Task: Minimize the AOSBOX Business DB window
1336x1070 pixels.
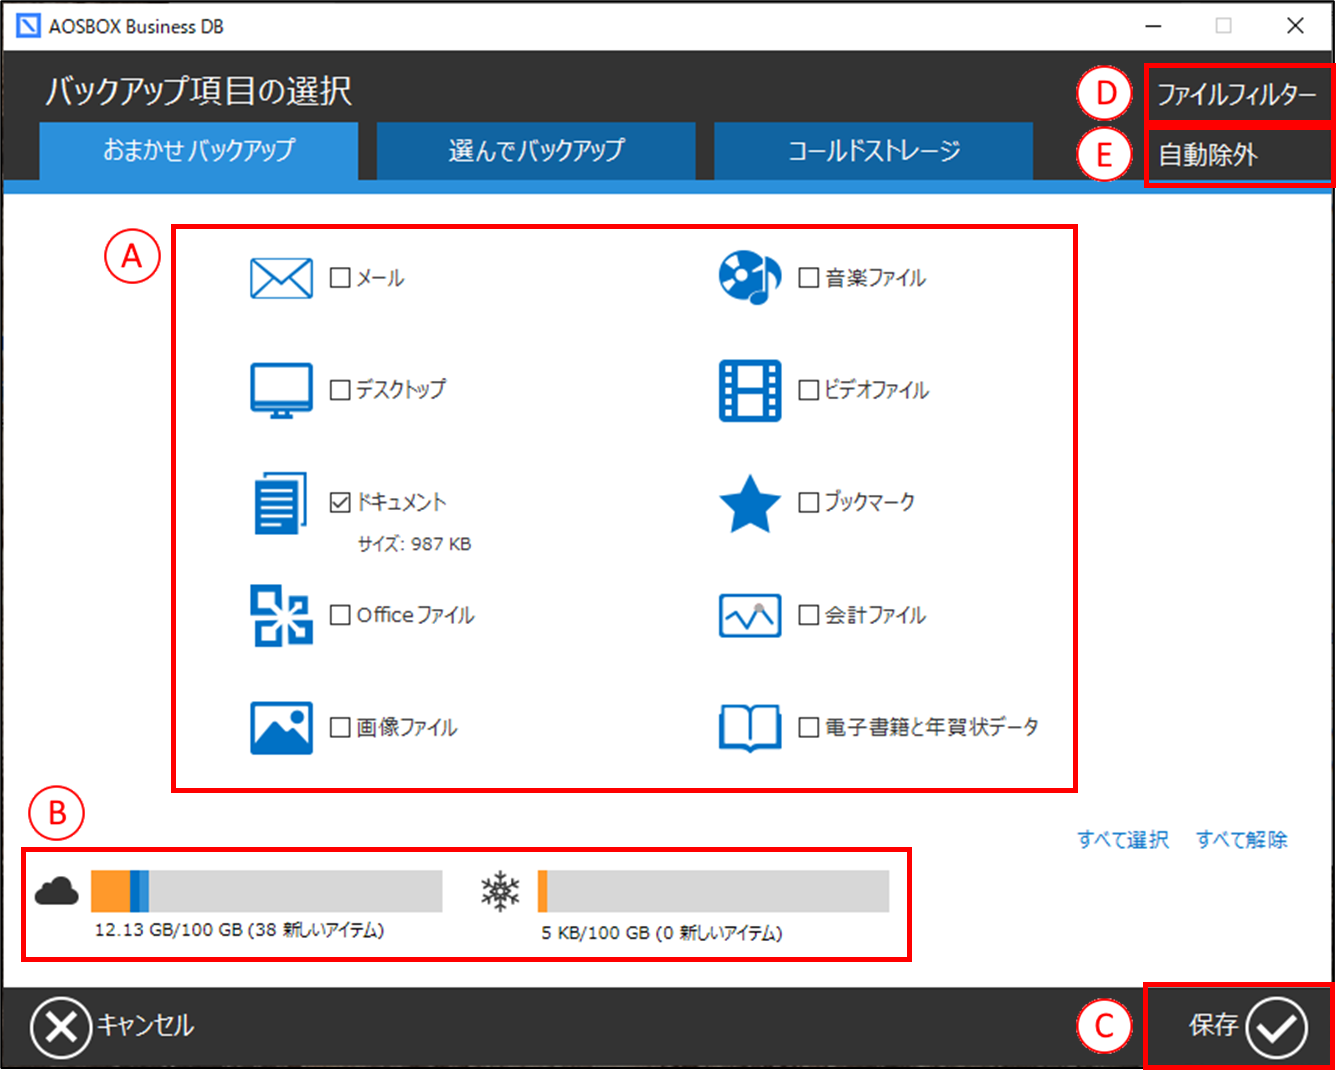Action: click(1153, 26)
